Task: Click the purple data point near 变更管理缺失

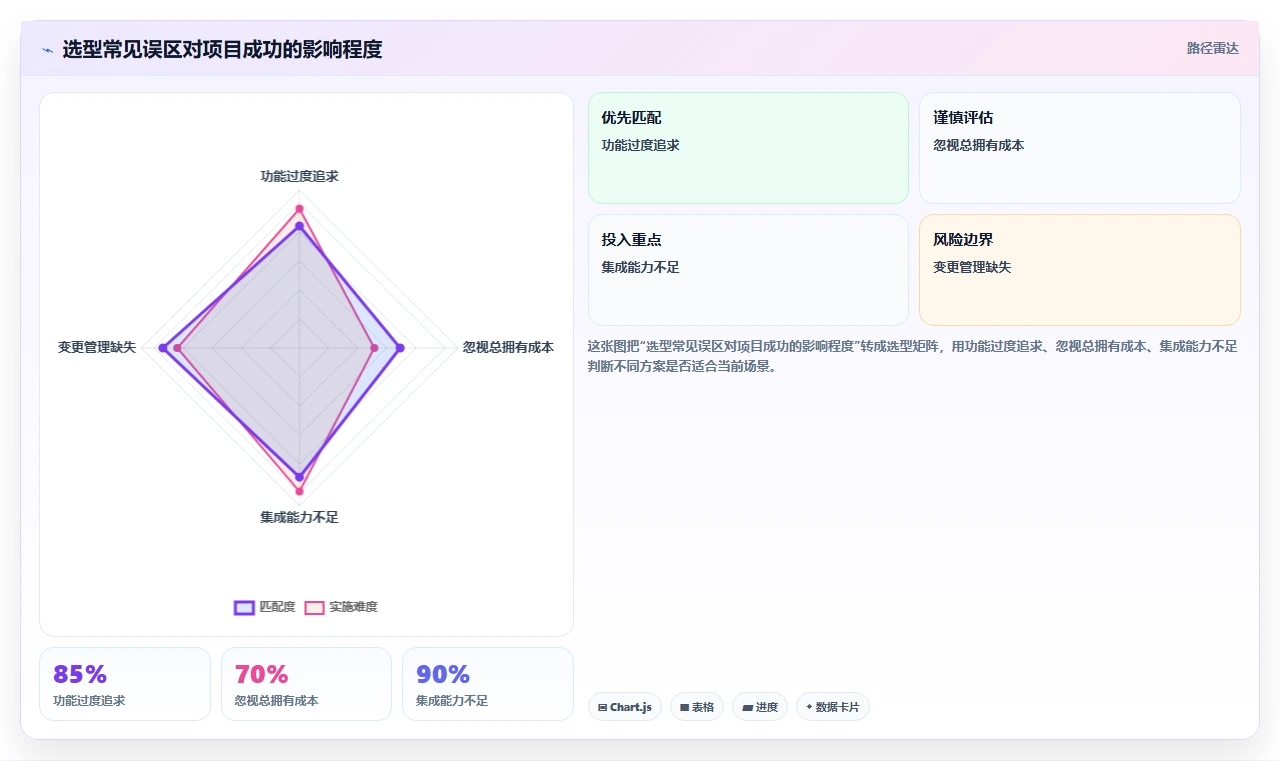Action: pyautogui.click(x=162, y=347)
